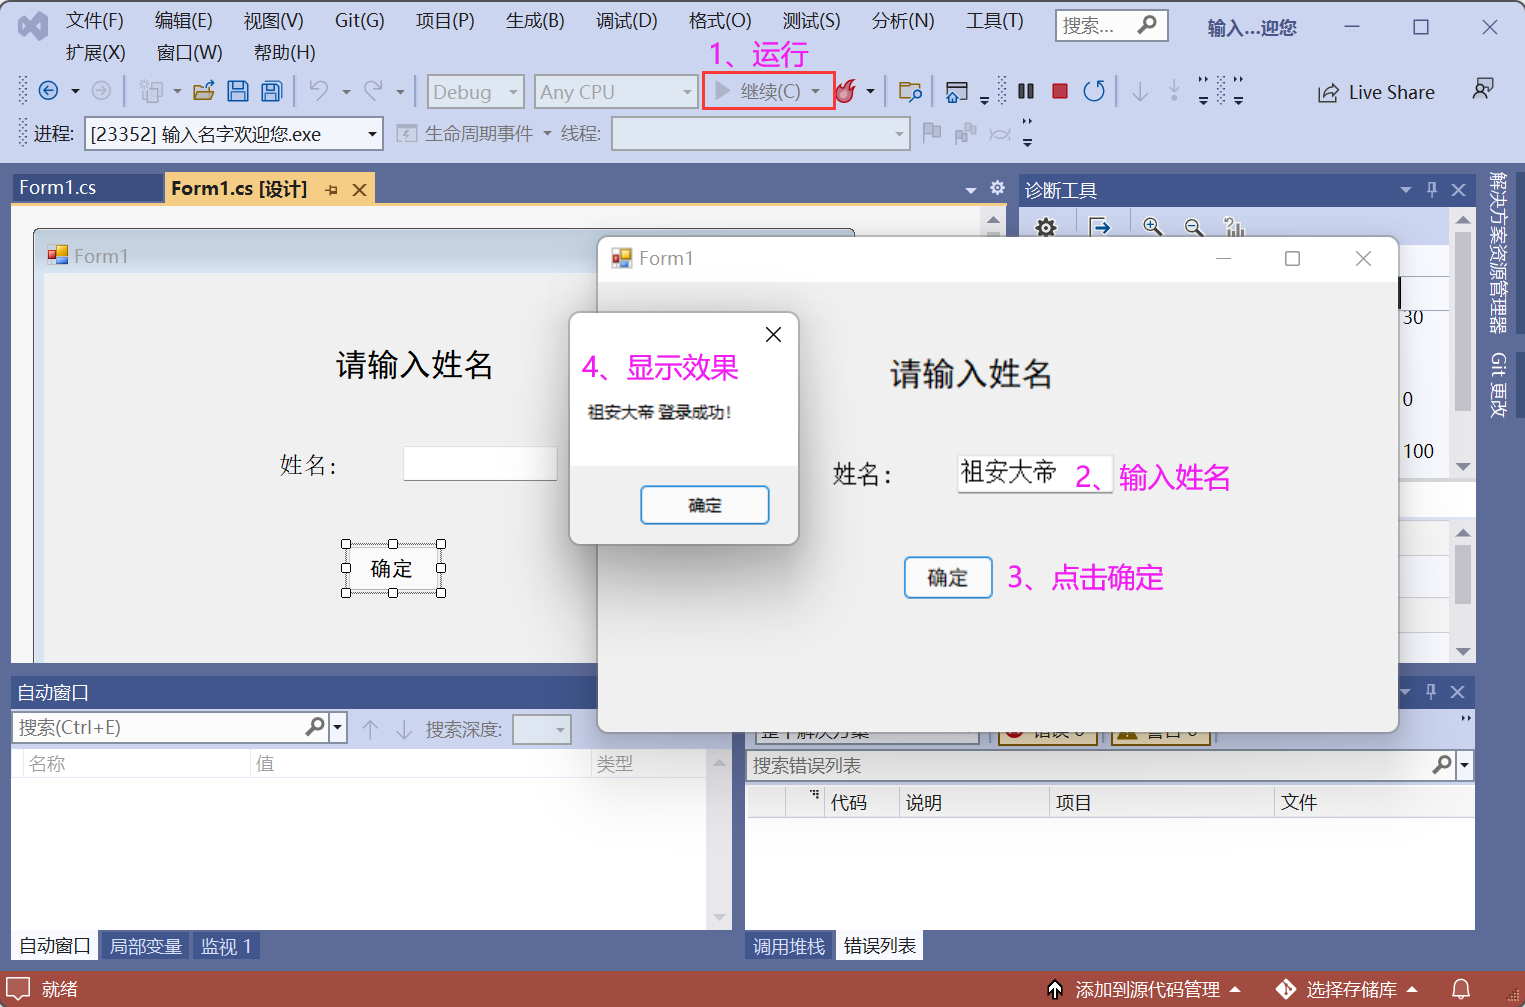Stop debugging with the red square

[x=1060, y=91]
